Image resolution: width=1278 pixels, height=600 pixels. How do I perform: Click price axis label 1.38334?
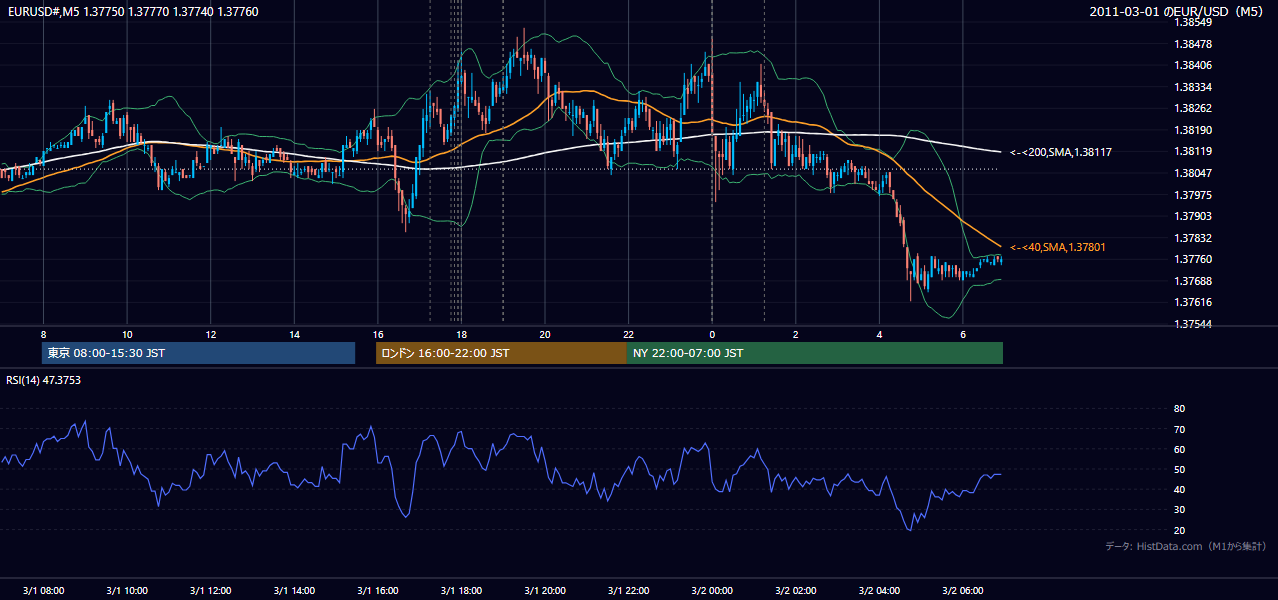(x=1194, y=87)
